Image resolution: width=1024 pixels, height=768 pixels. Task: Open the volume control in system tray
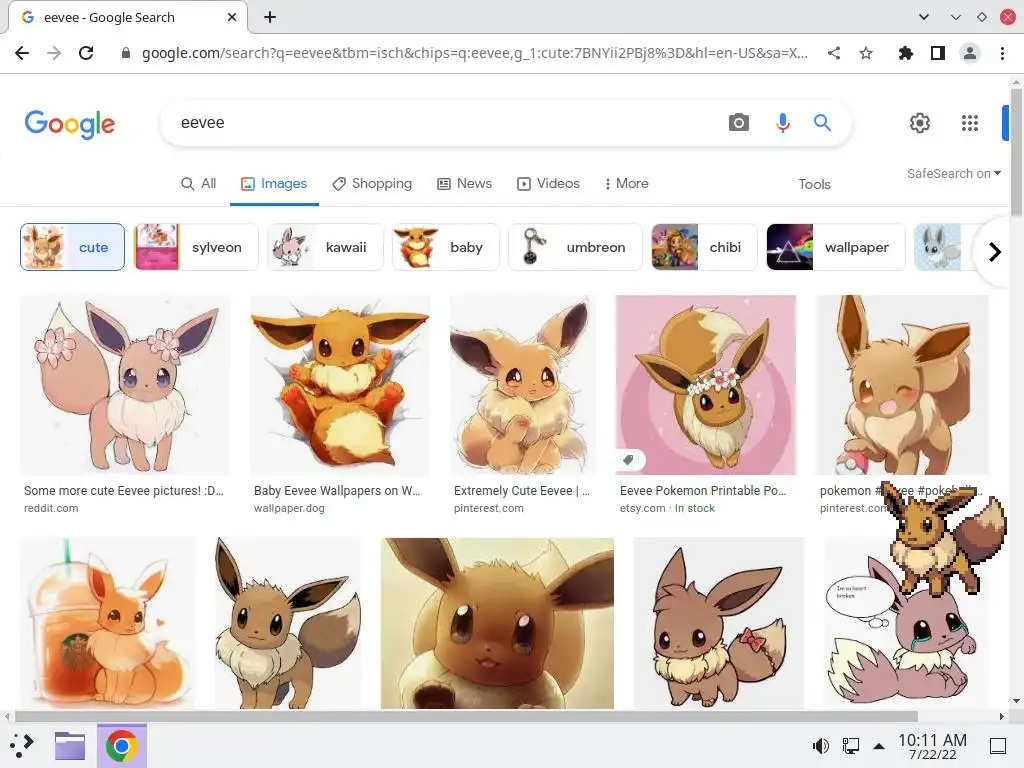[x=821, y=745]
